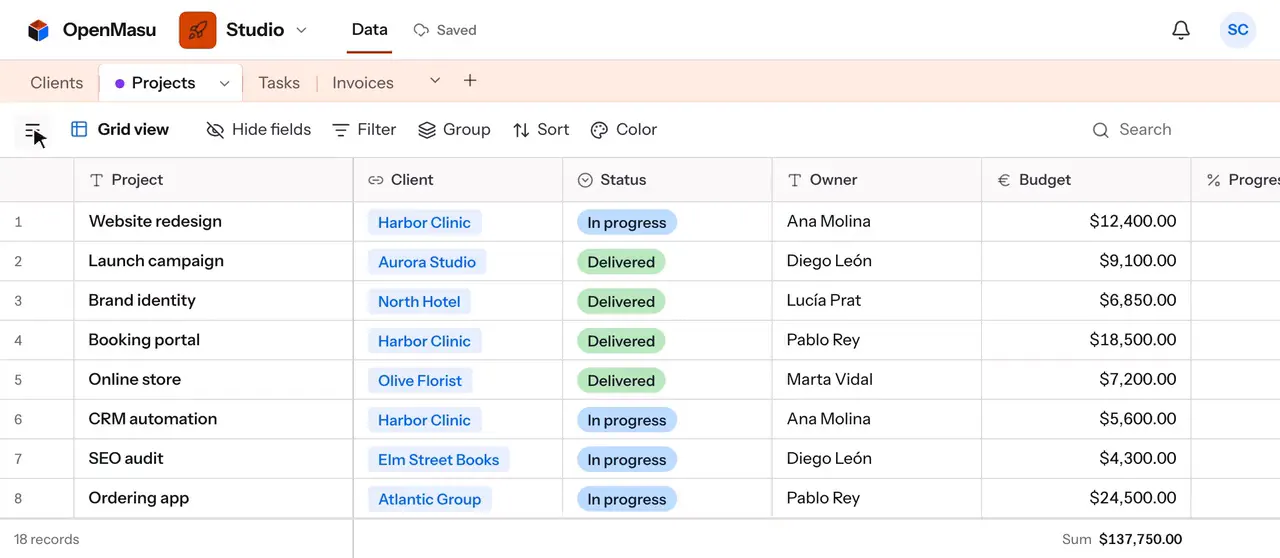
Task: Select row number 1
Action: click(18, 222)
